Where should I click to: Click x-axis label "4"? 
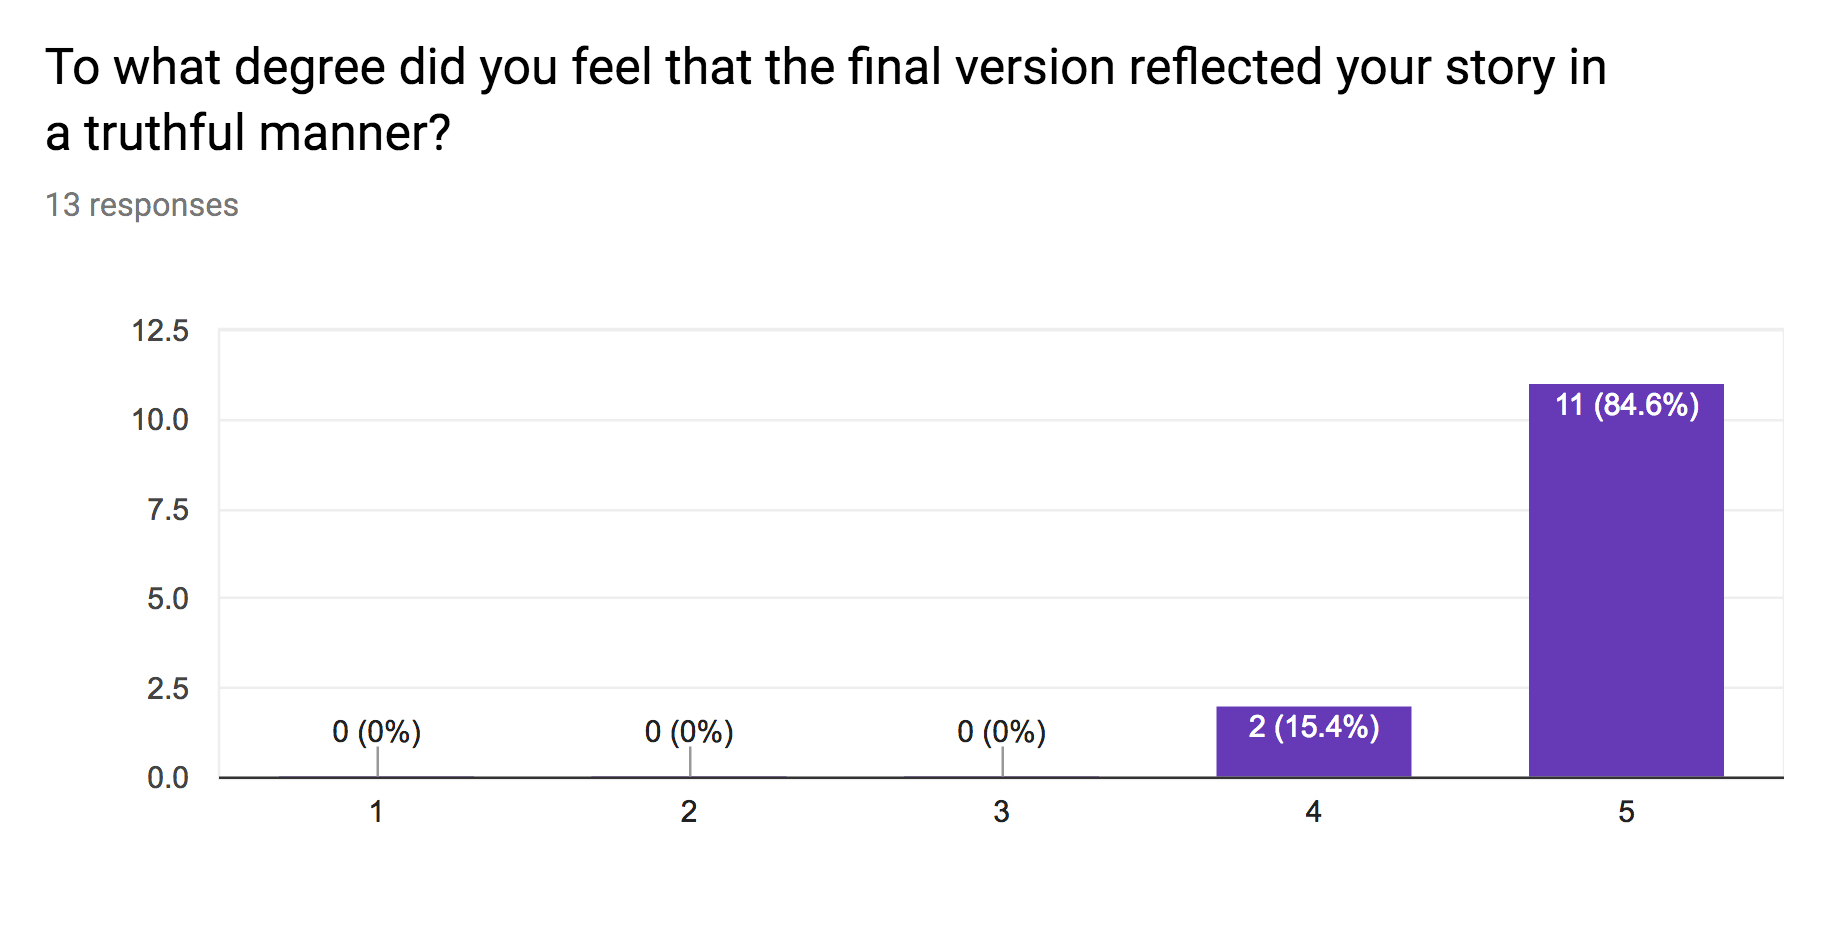click(x=1313, y=812)
